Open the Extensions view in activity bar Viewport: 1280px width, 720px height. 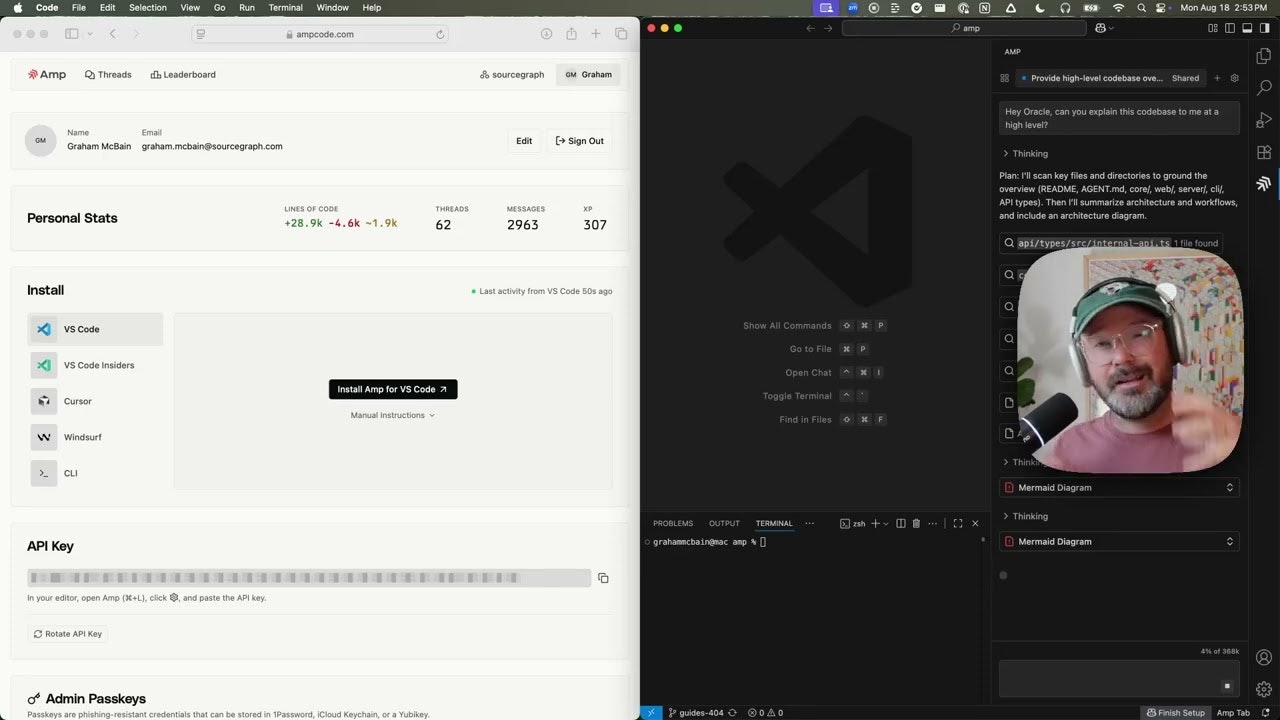pos(1264,152)
